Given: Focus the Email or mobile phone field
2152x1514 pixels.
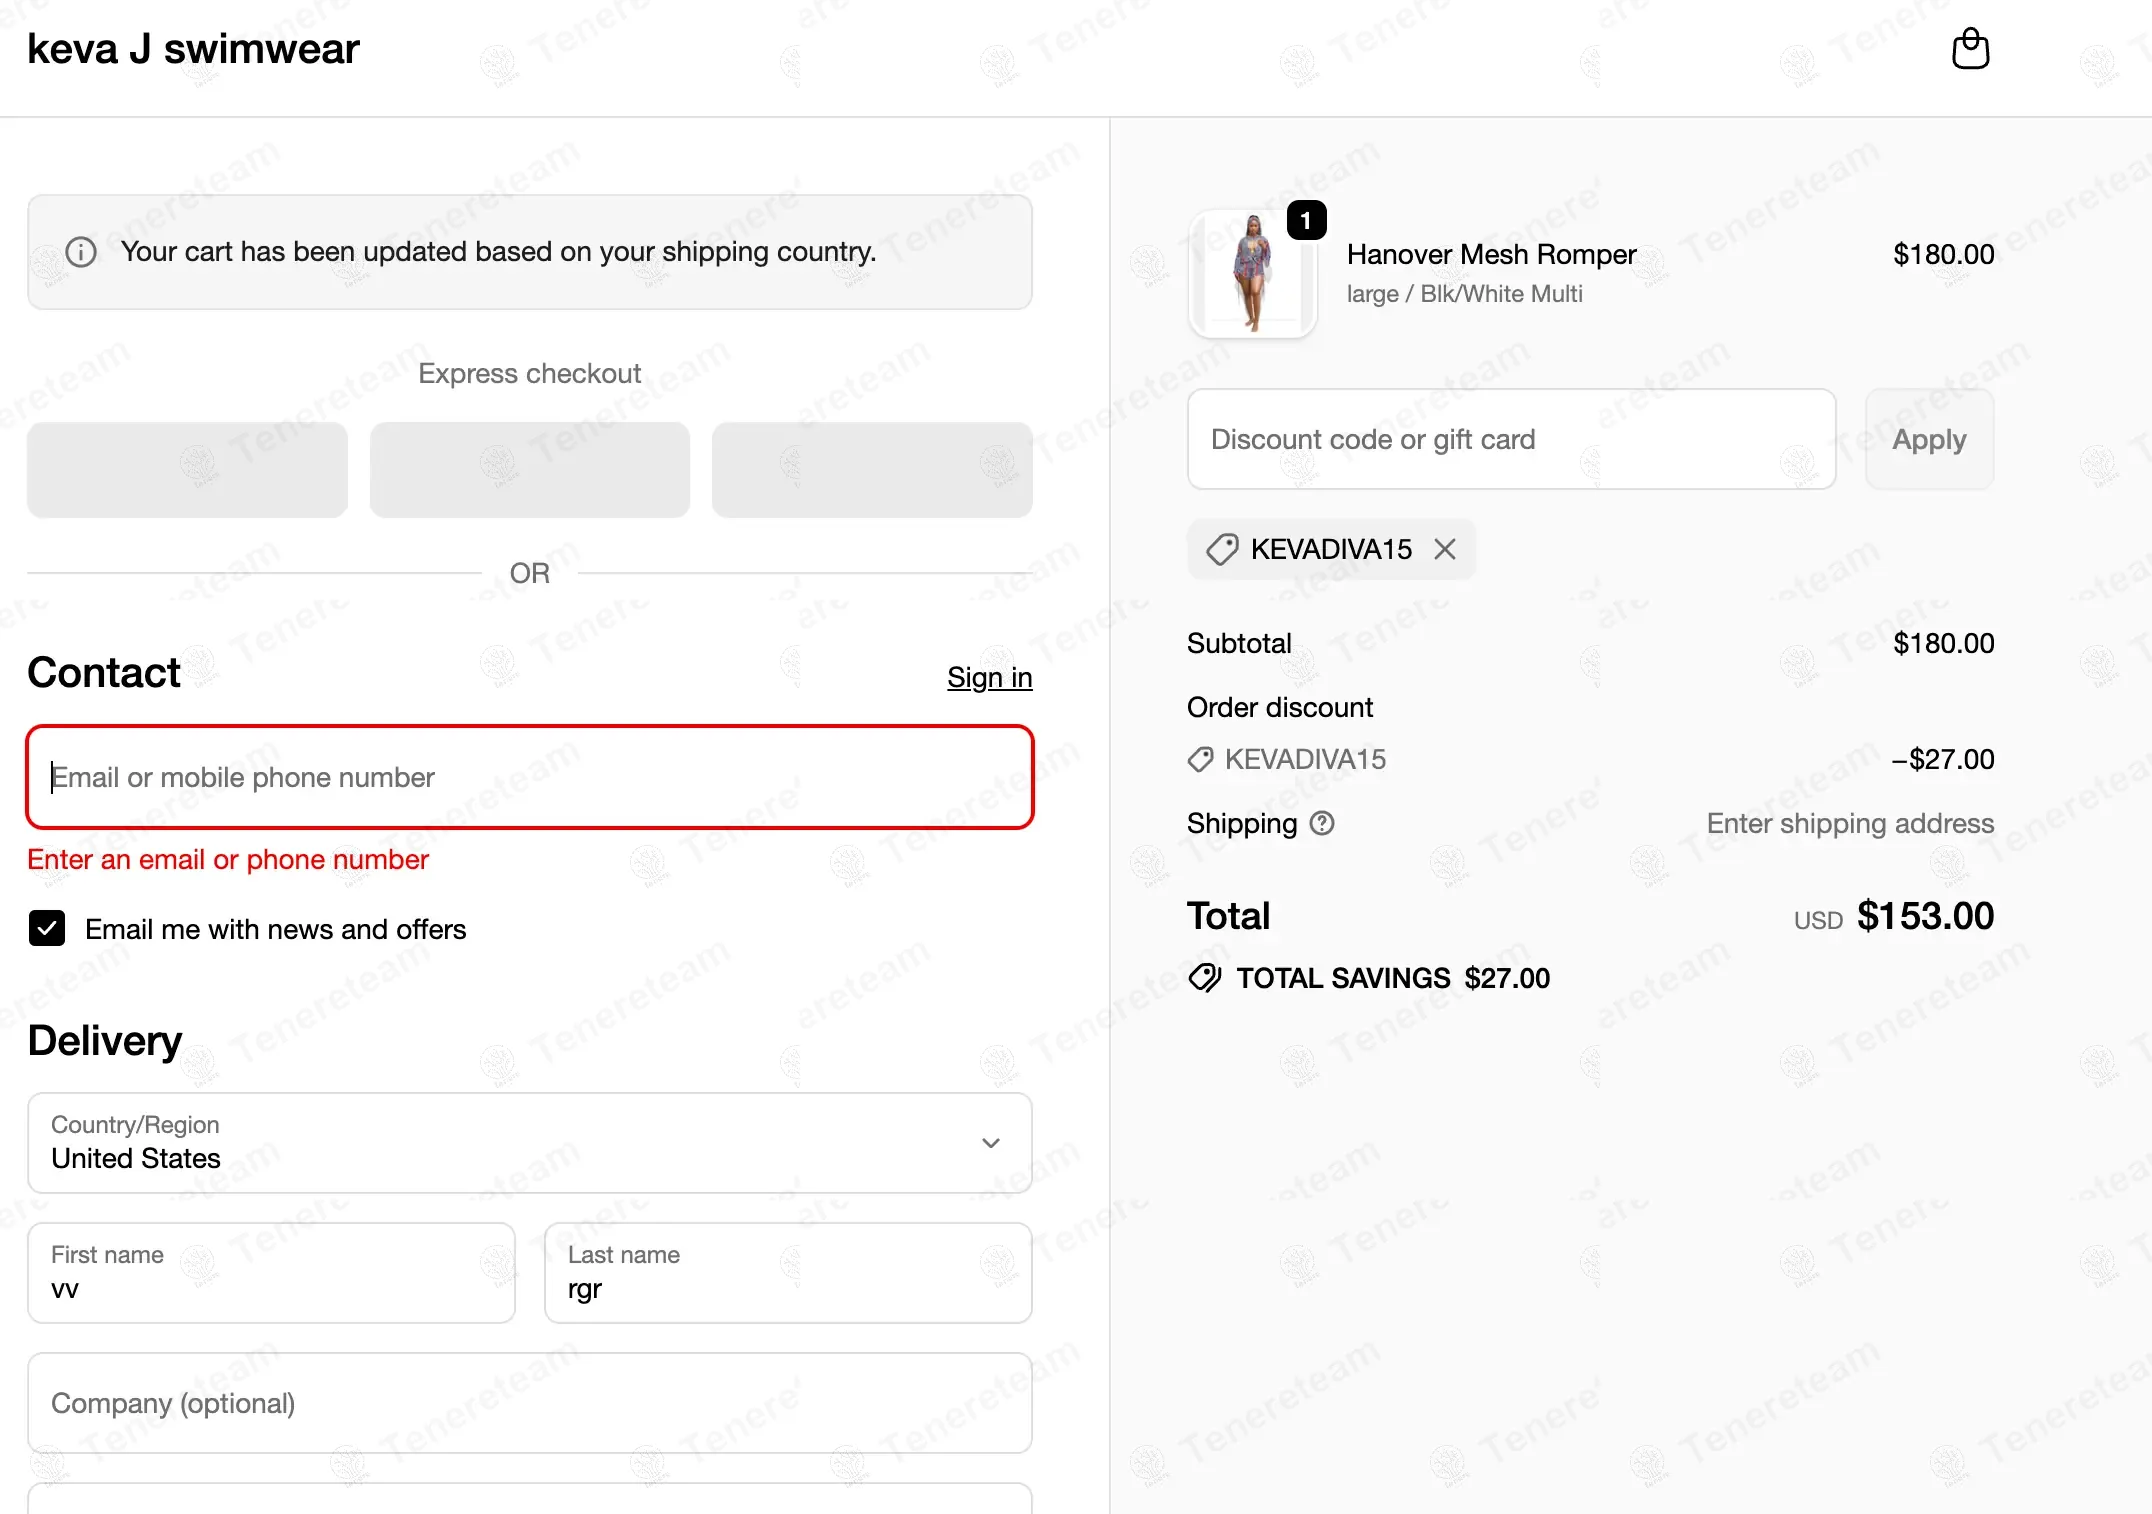Looking at the screenshot, I should [530, 777].
